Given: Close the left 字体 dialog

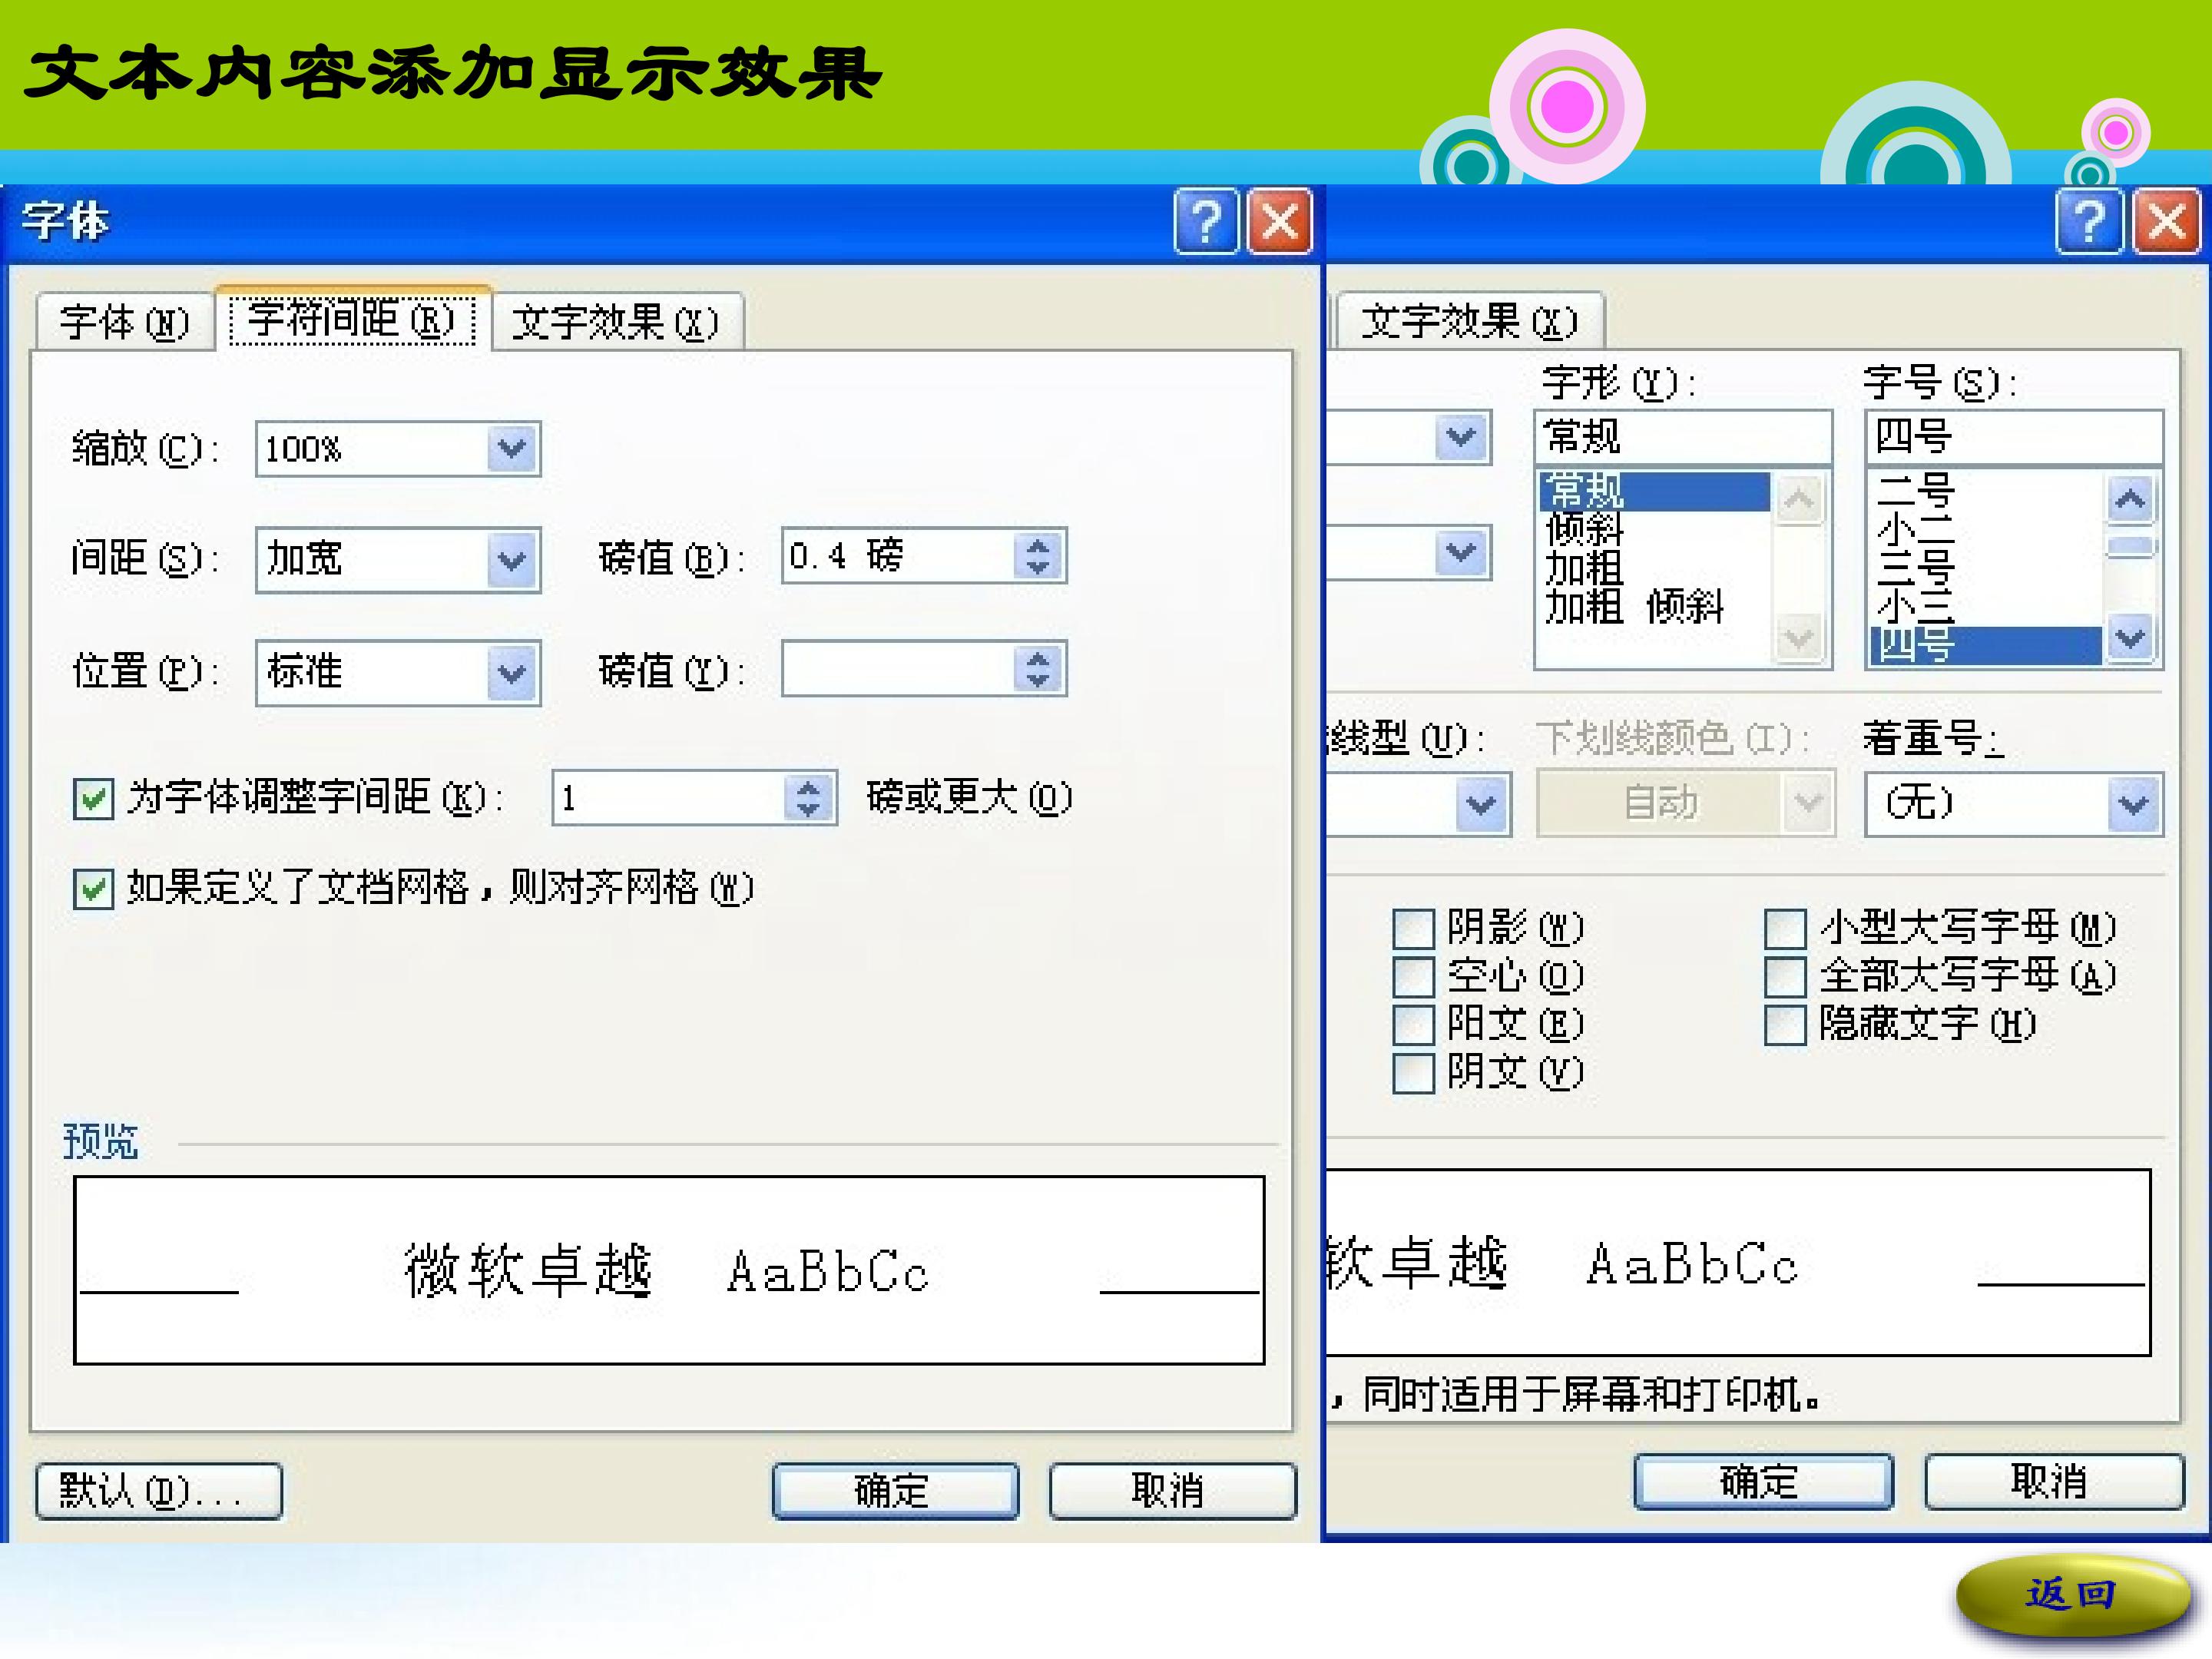Looking at the screenshot, I should click(1280, 221).
